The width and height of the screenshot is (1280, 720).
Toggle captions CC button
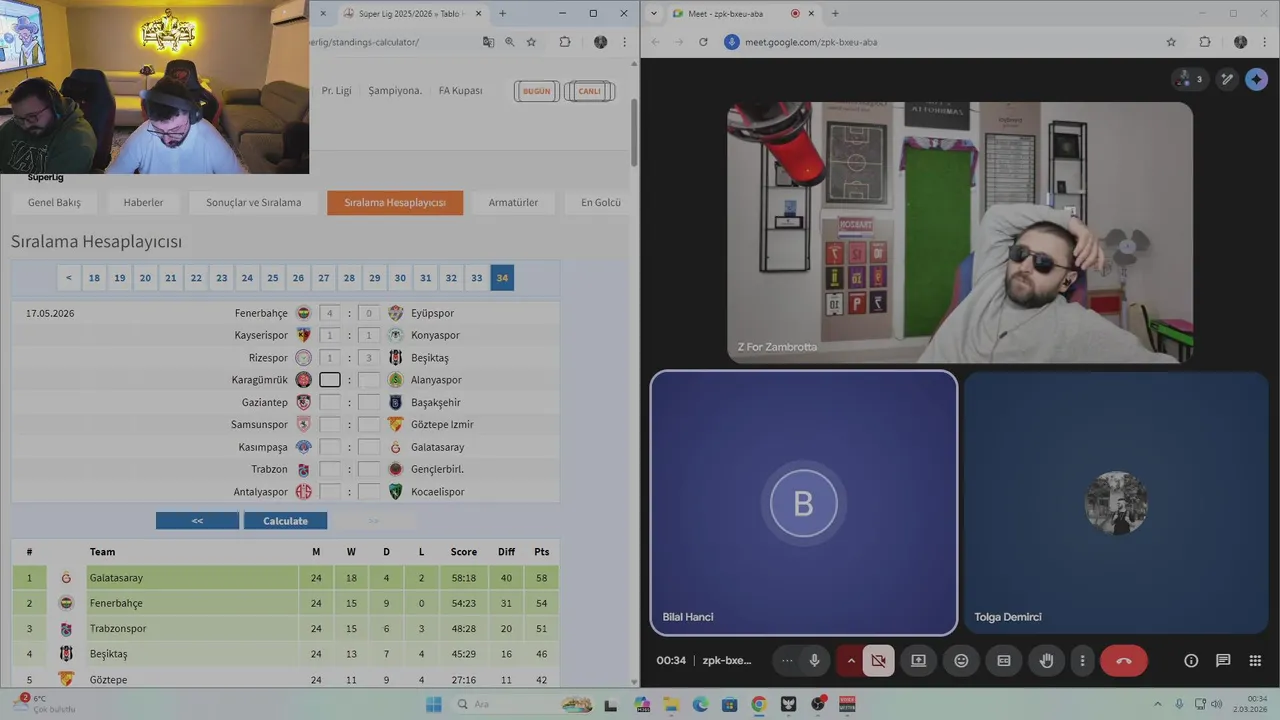(x=1004, y=660)
